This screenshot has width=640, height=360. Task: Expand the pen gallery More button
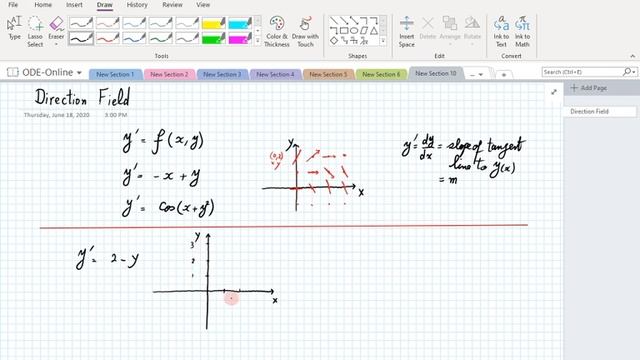[x=258, y=41]
